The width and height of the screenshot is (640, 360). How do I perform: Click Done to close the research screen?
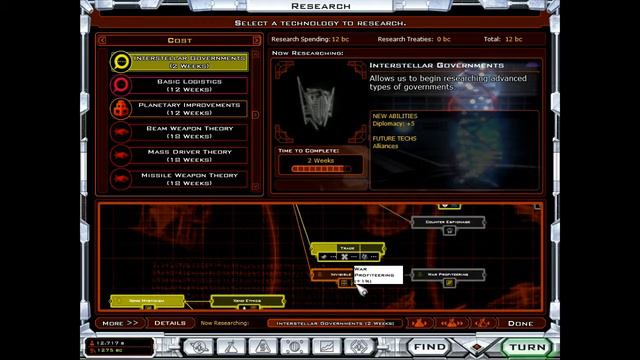tap(520, 323)
